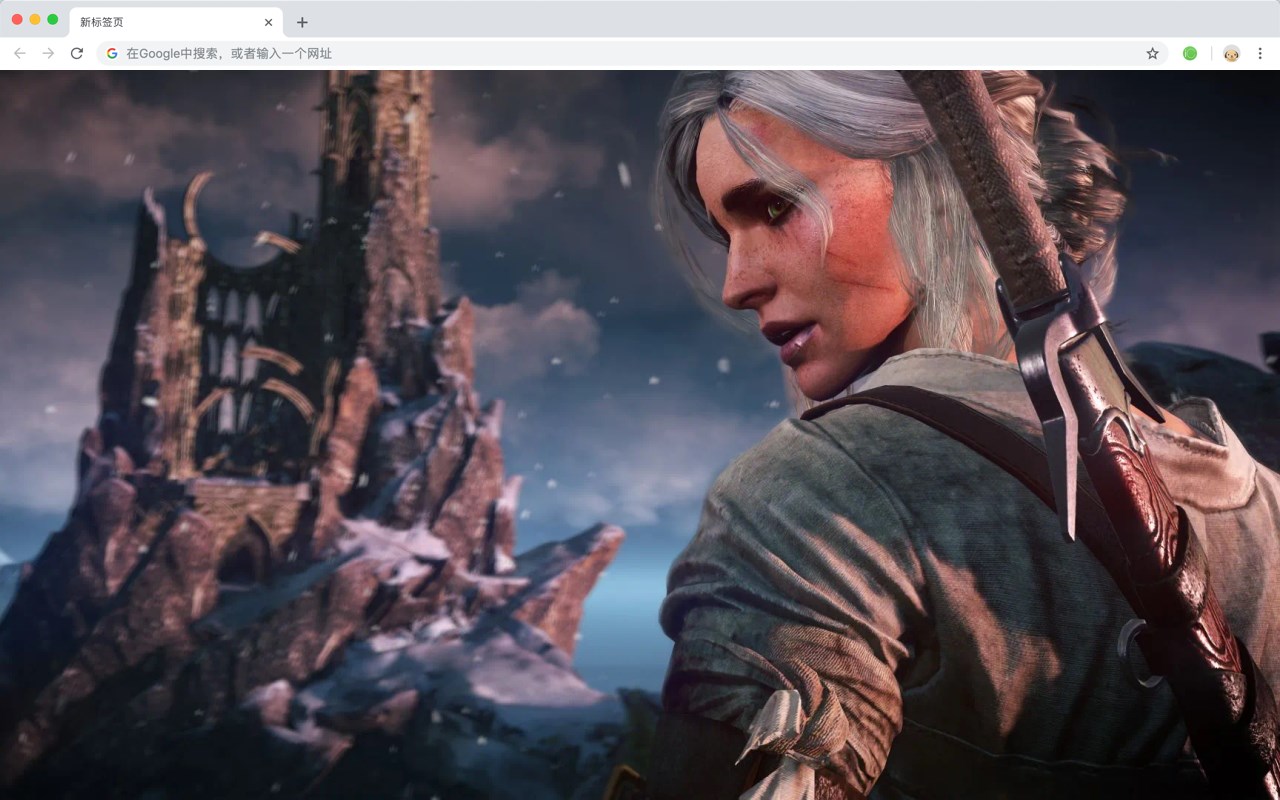Minimize the window with yellow button
This screenshot has height=800, width=1280.
click(x=35, y=19)
